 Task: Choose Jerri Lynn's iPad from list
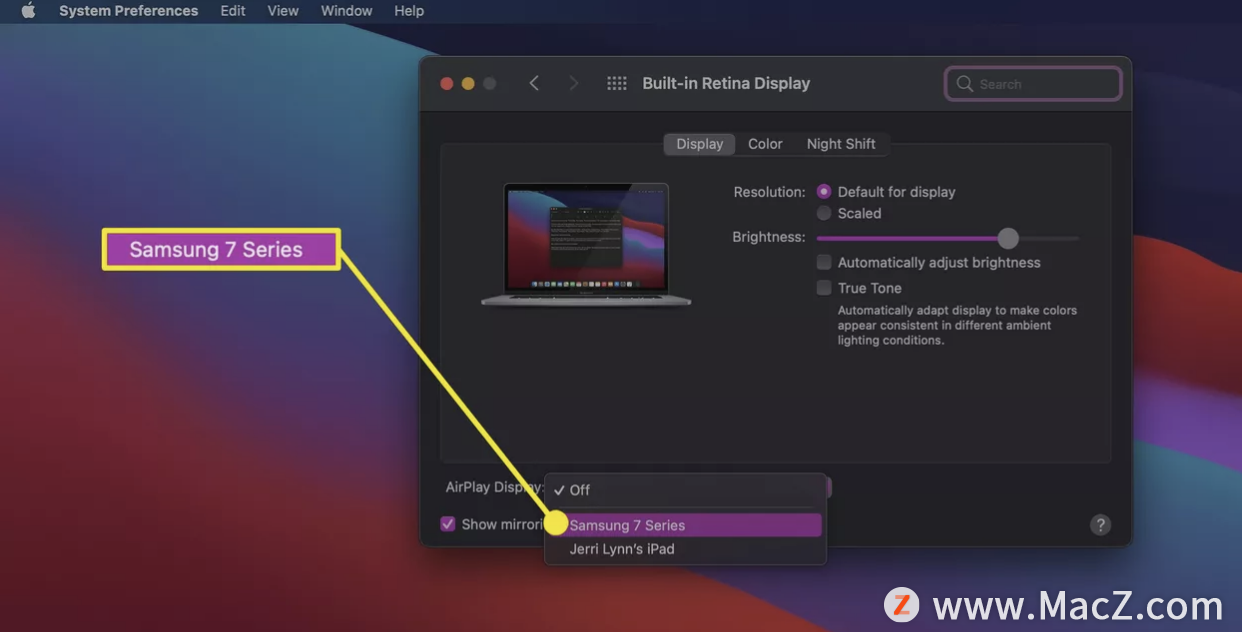point(622,549)
